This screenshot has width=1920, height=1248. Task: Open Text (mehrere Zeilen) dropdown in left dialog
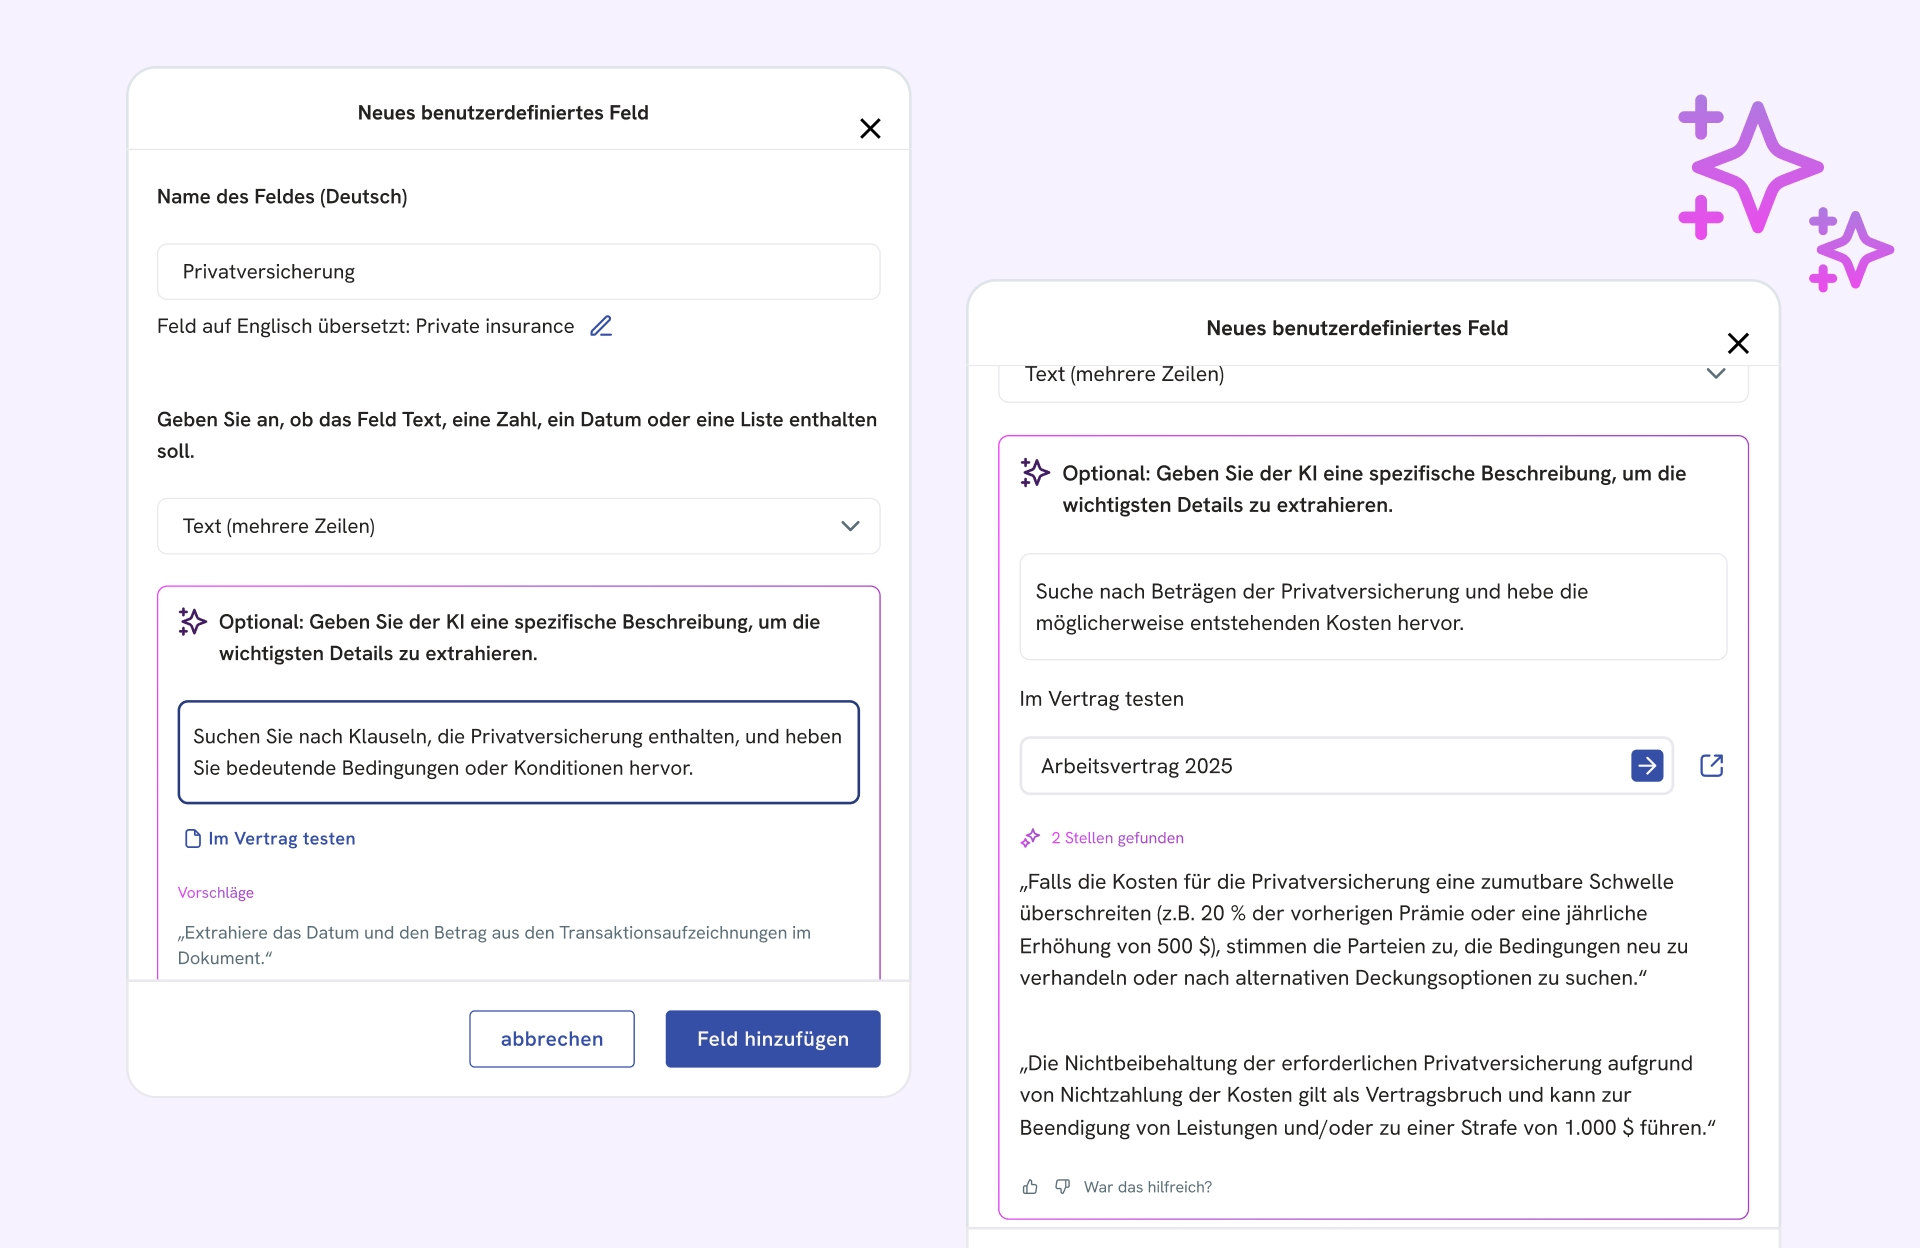click(x=518, y=526)
